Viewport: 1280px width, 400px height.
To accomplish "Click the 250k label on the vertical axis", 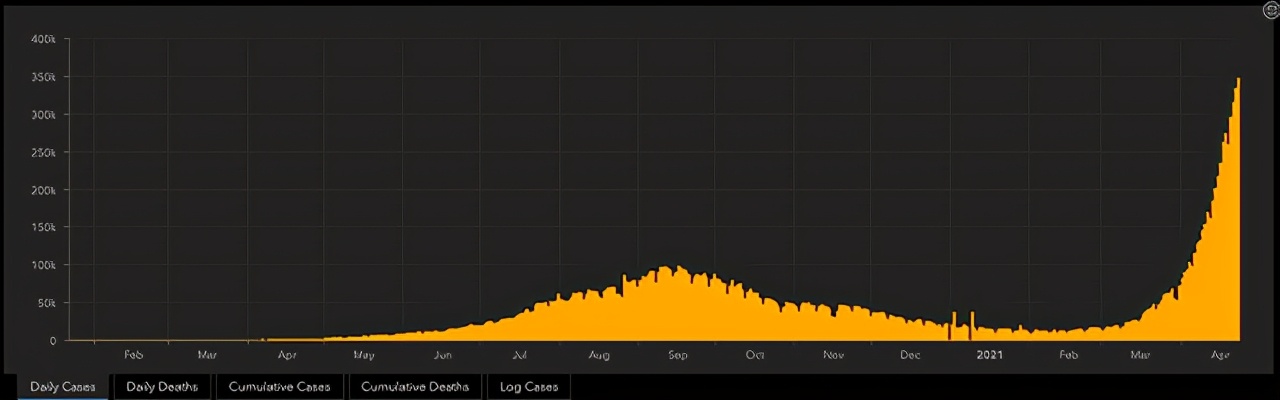I will tap(43, 152).
